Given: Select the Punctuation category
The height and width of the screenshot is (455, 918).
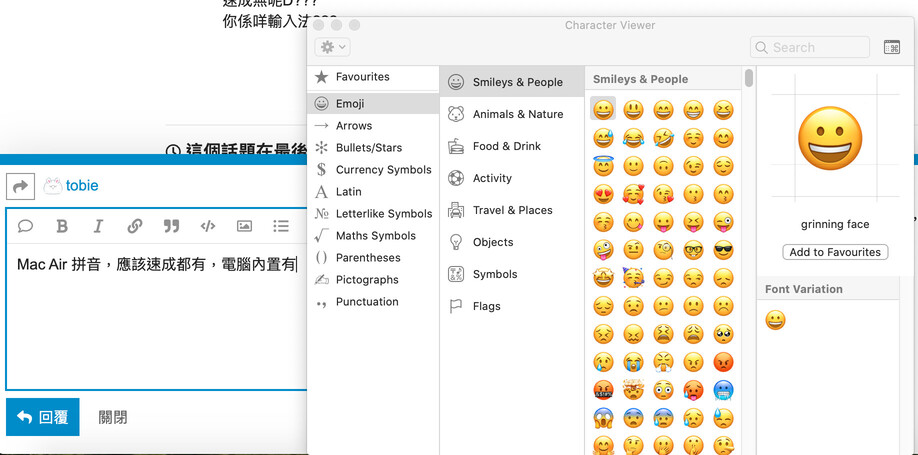Looking at the screenshot, I should (373, 302).
